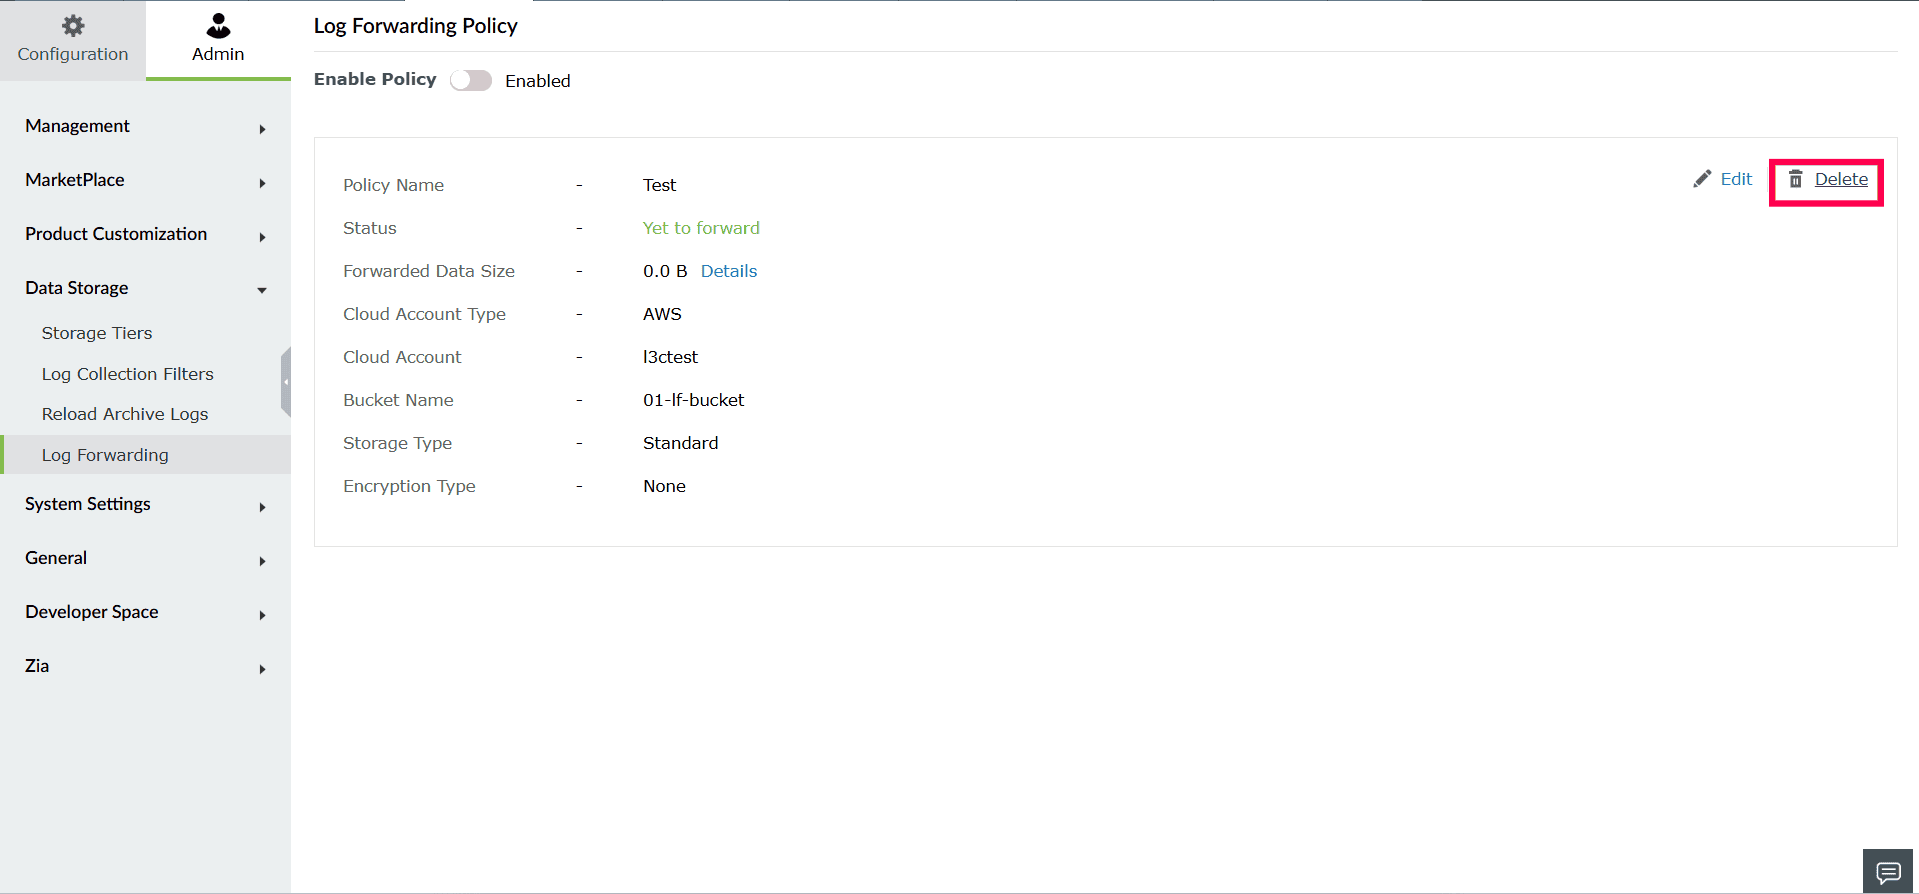This screenshot has height=894, width=1919.
Task: Click the Admin user icon
Action: pyautogui.click(x=218, y=25)
